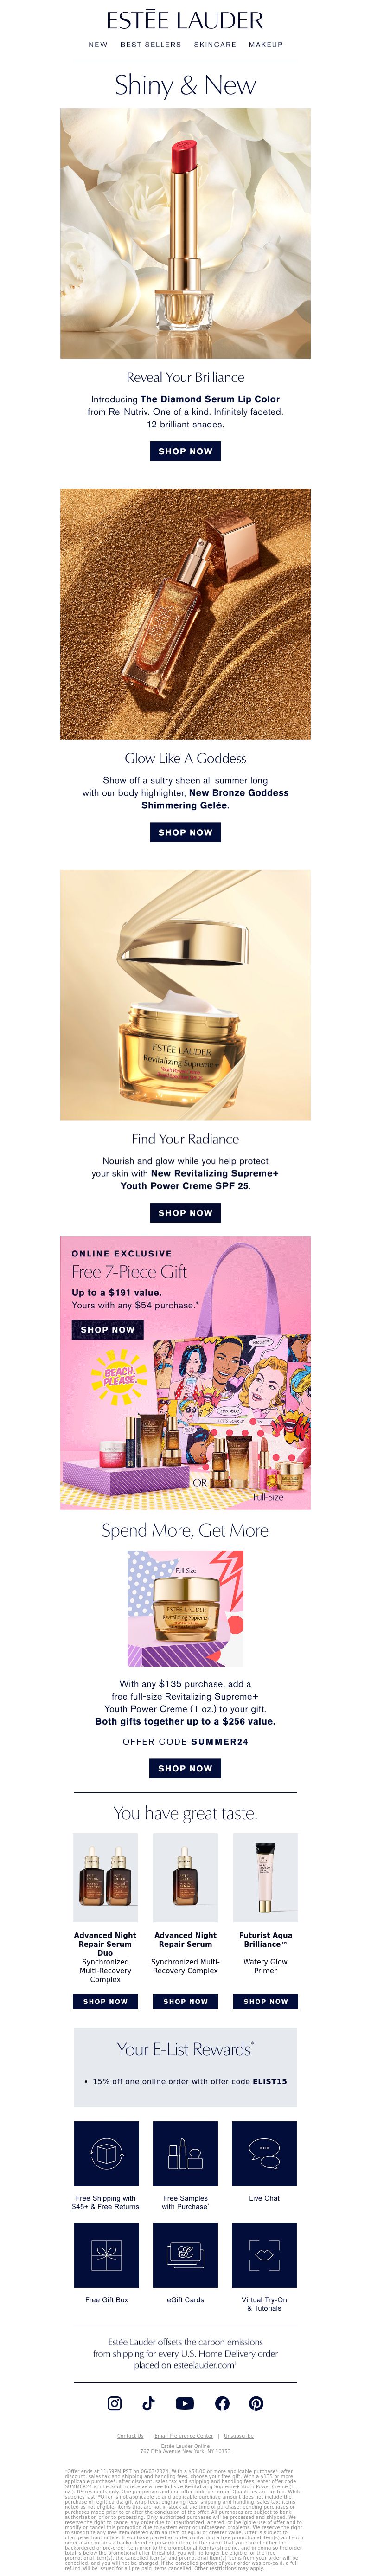
Task: Open the YouTube social icon
Action: point(185,2403)
